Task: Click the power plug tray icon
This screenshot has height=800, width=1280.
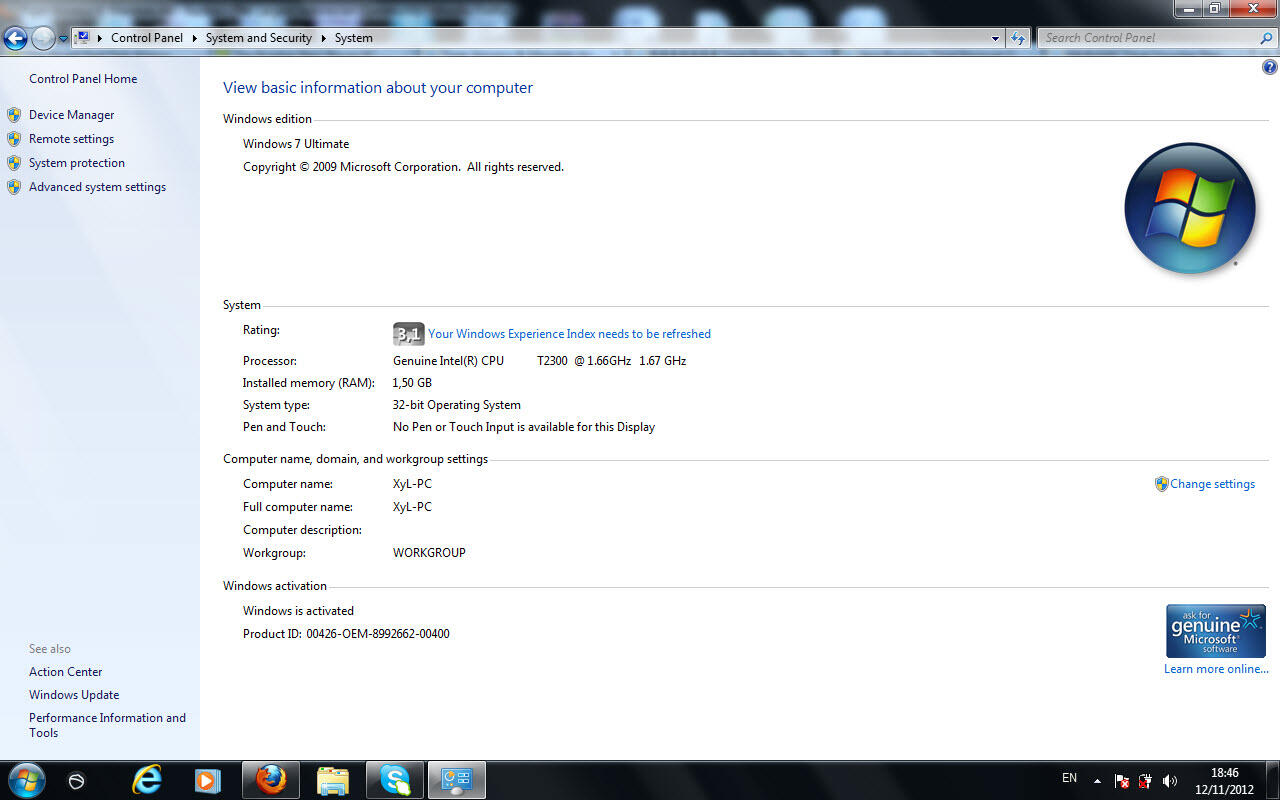Action: [1146, 780]
